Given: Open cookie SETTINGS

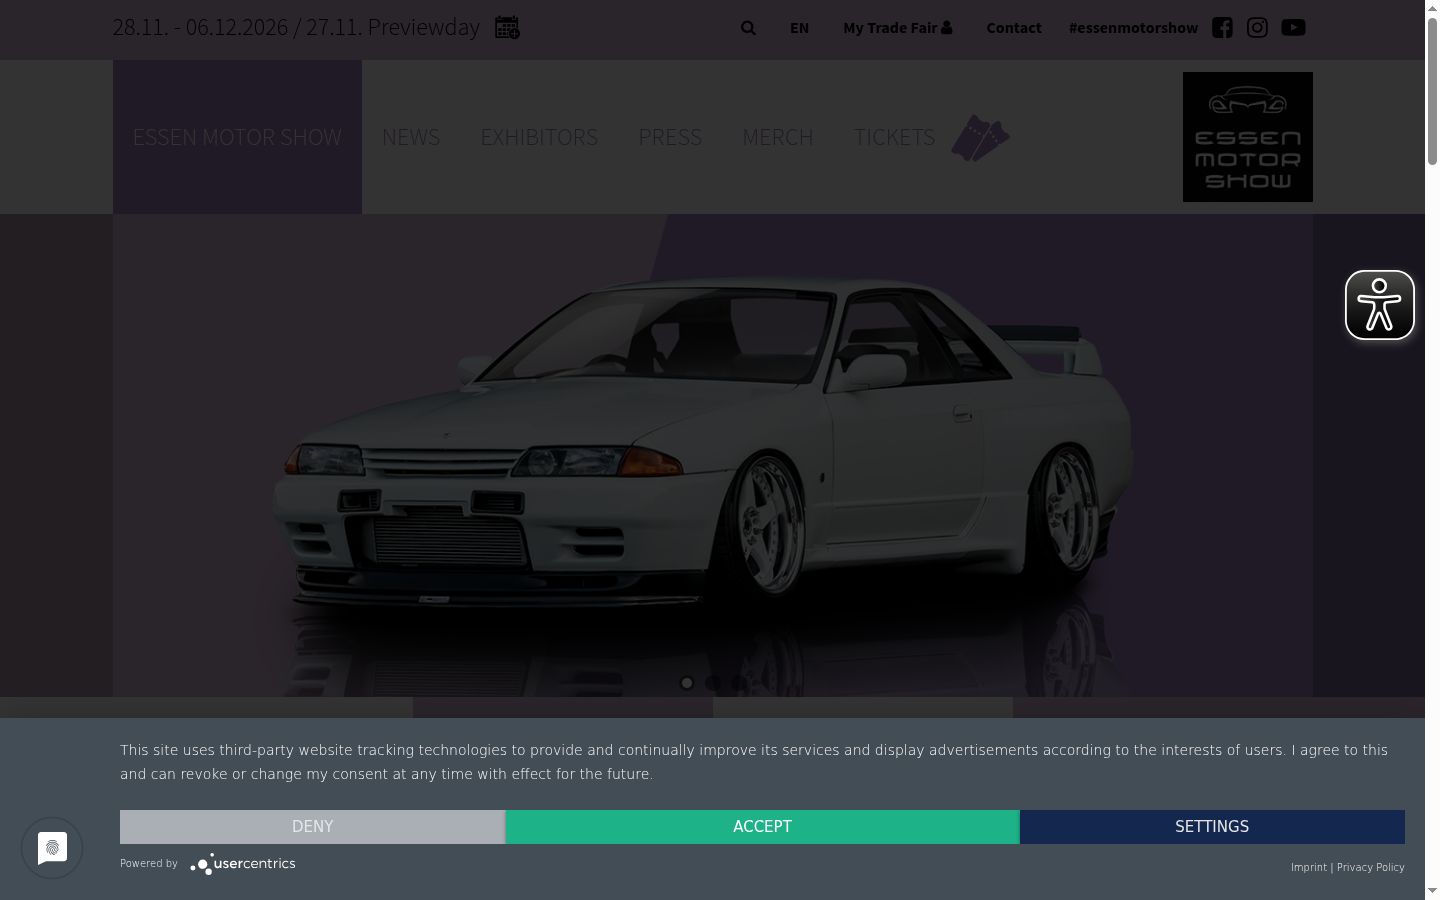Looking at the screenshot, I should (x=1212, y=827).
